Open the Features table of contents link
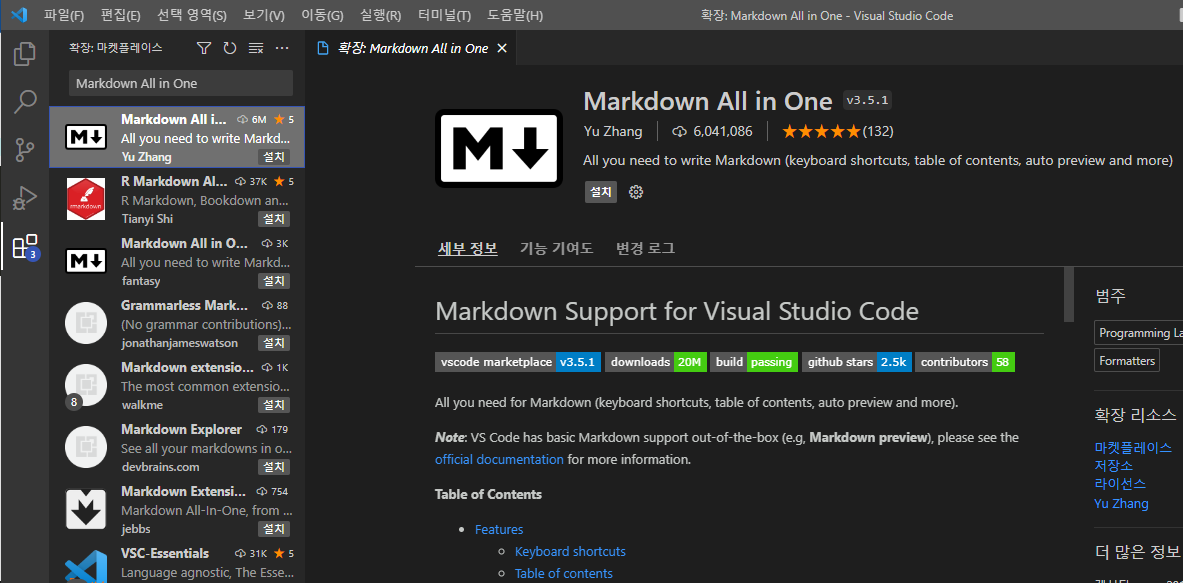 point(499,529)
